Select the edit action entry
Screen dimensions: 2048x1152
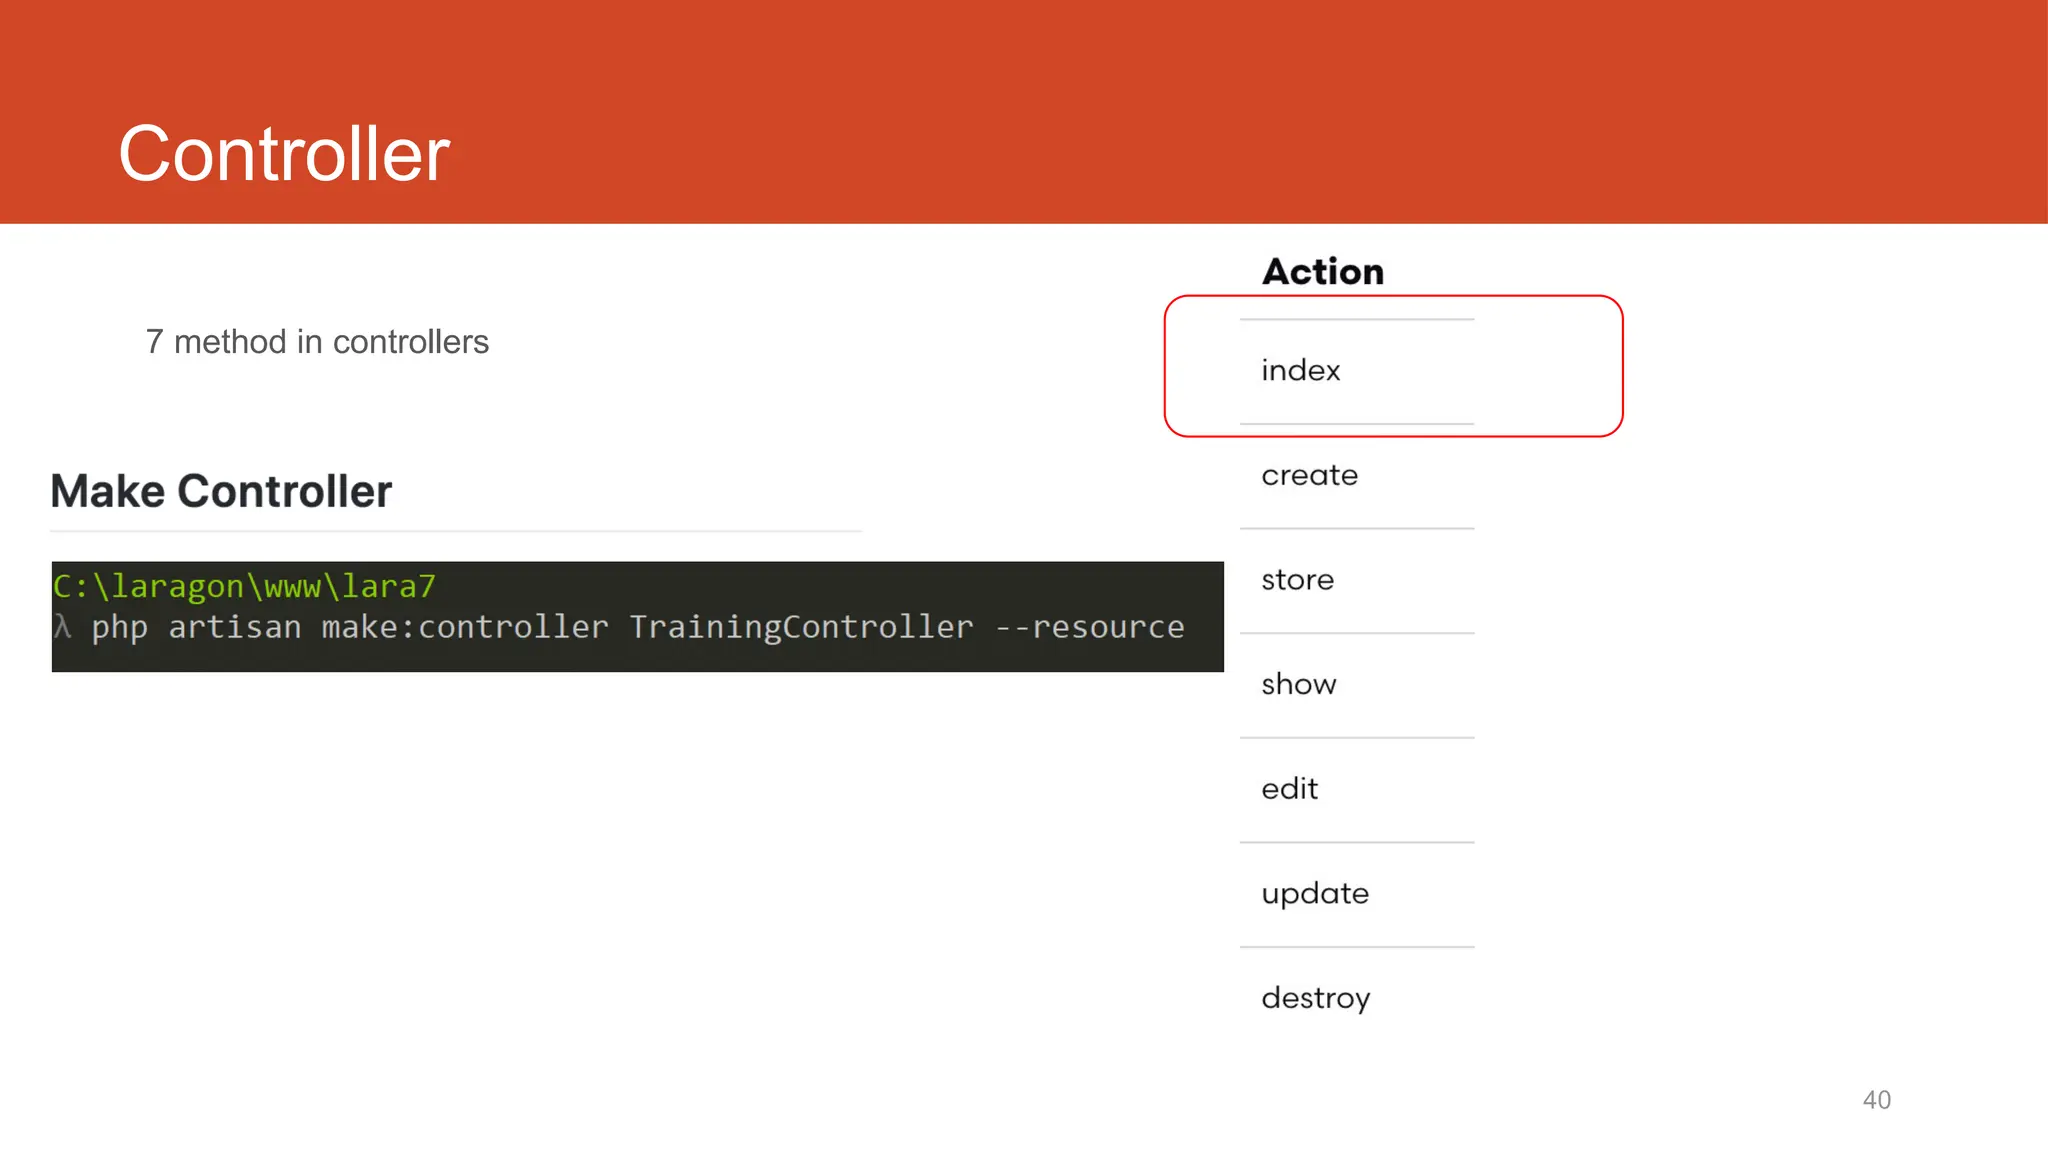(x=1289, y=789)
